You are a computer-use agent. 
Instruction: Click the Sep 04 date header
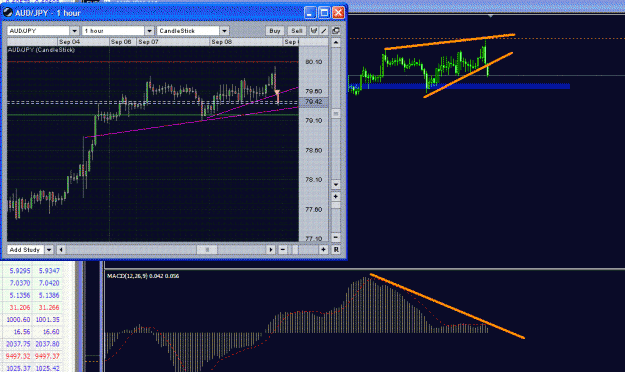pos(69,42)
